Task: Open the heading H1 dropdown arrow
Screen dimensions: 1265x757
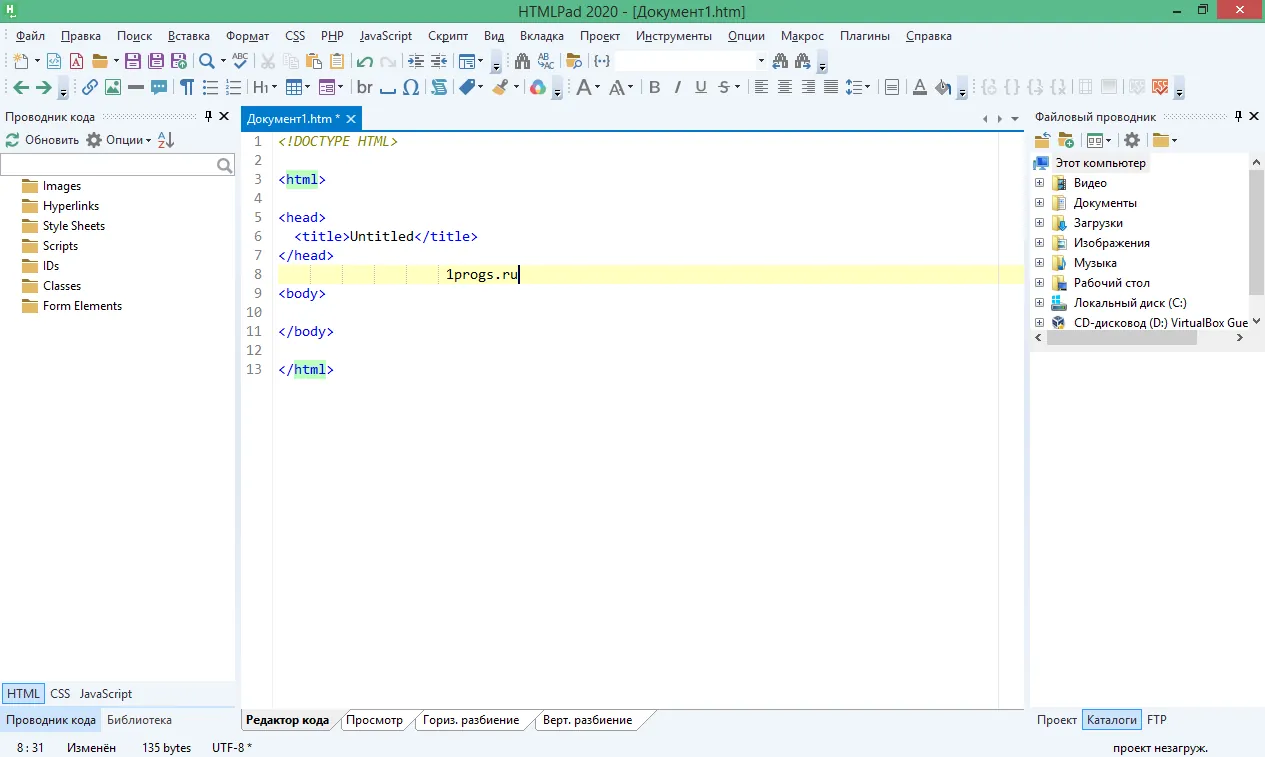Action: click(x=274, y=87)
